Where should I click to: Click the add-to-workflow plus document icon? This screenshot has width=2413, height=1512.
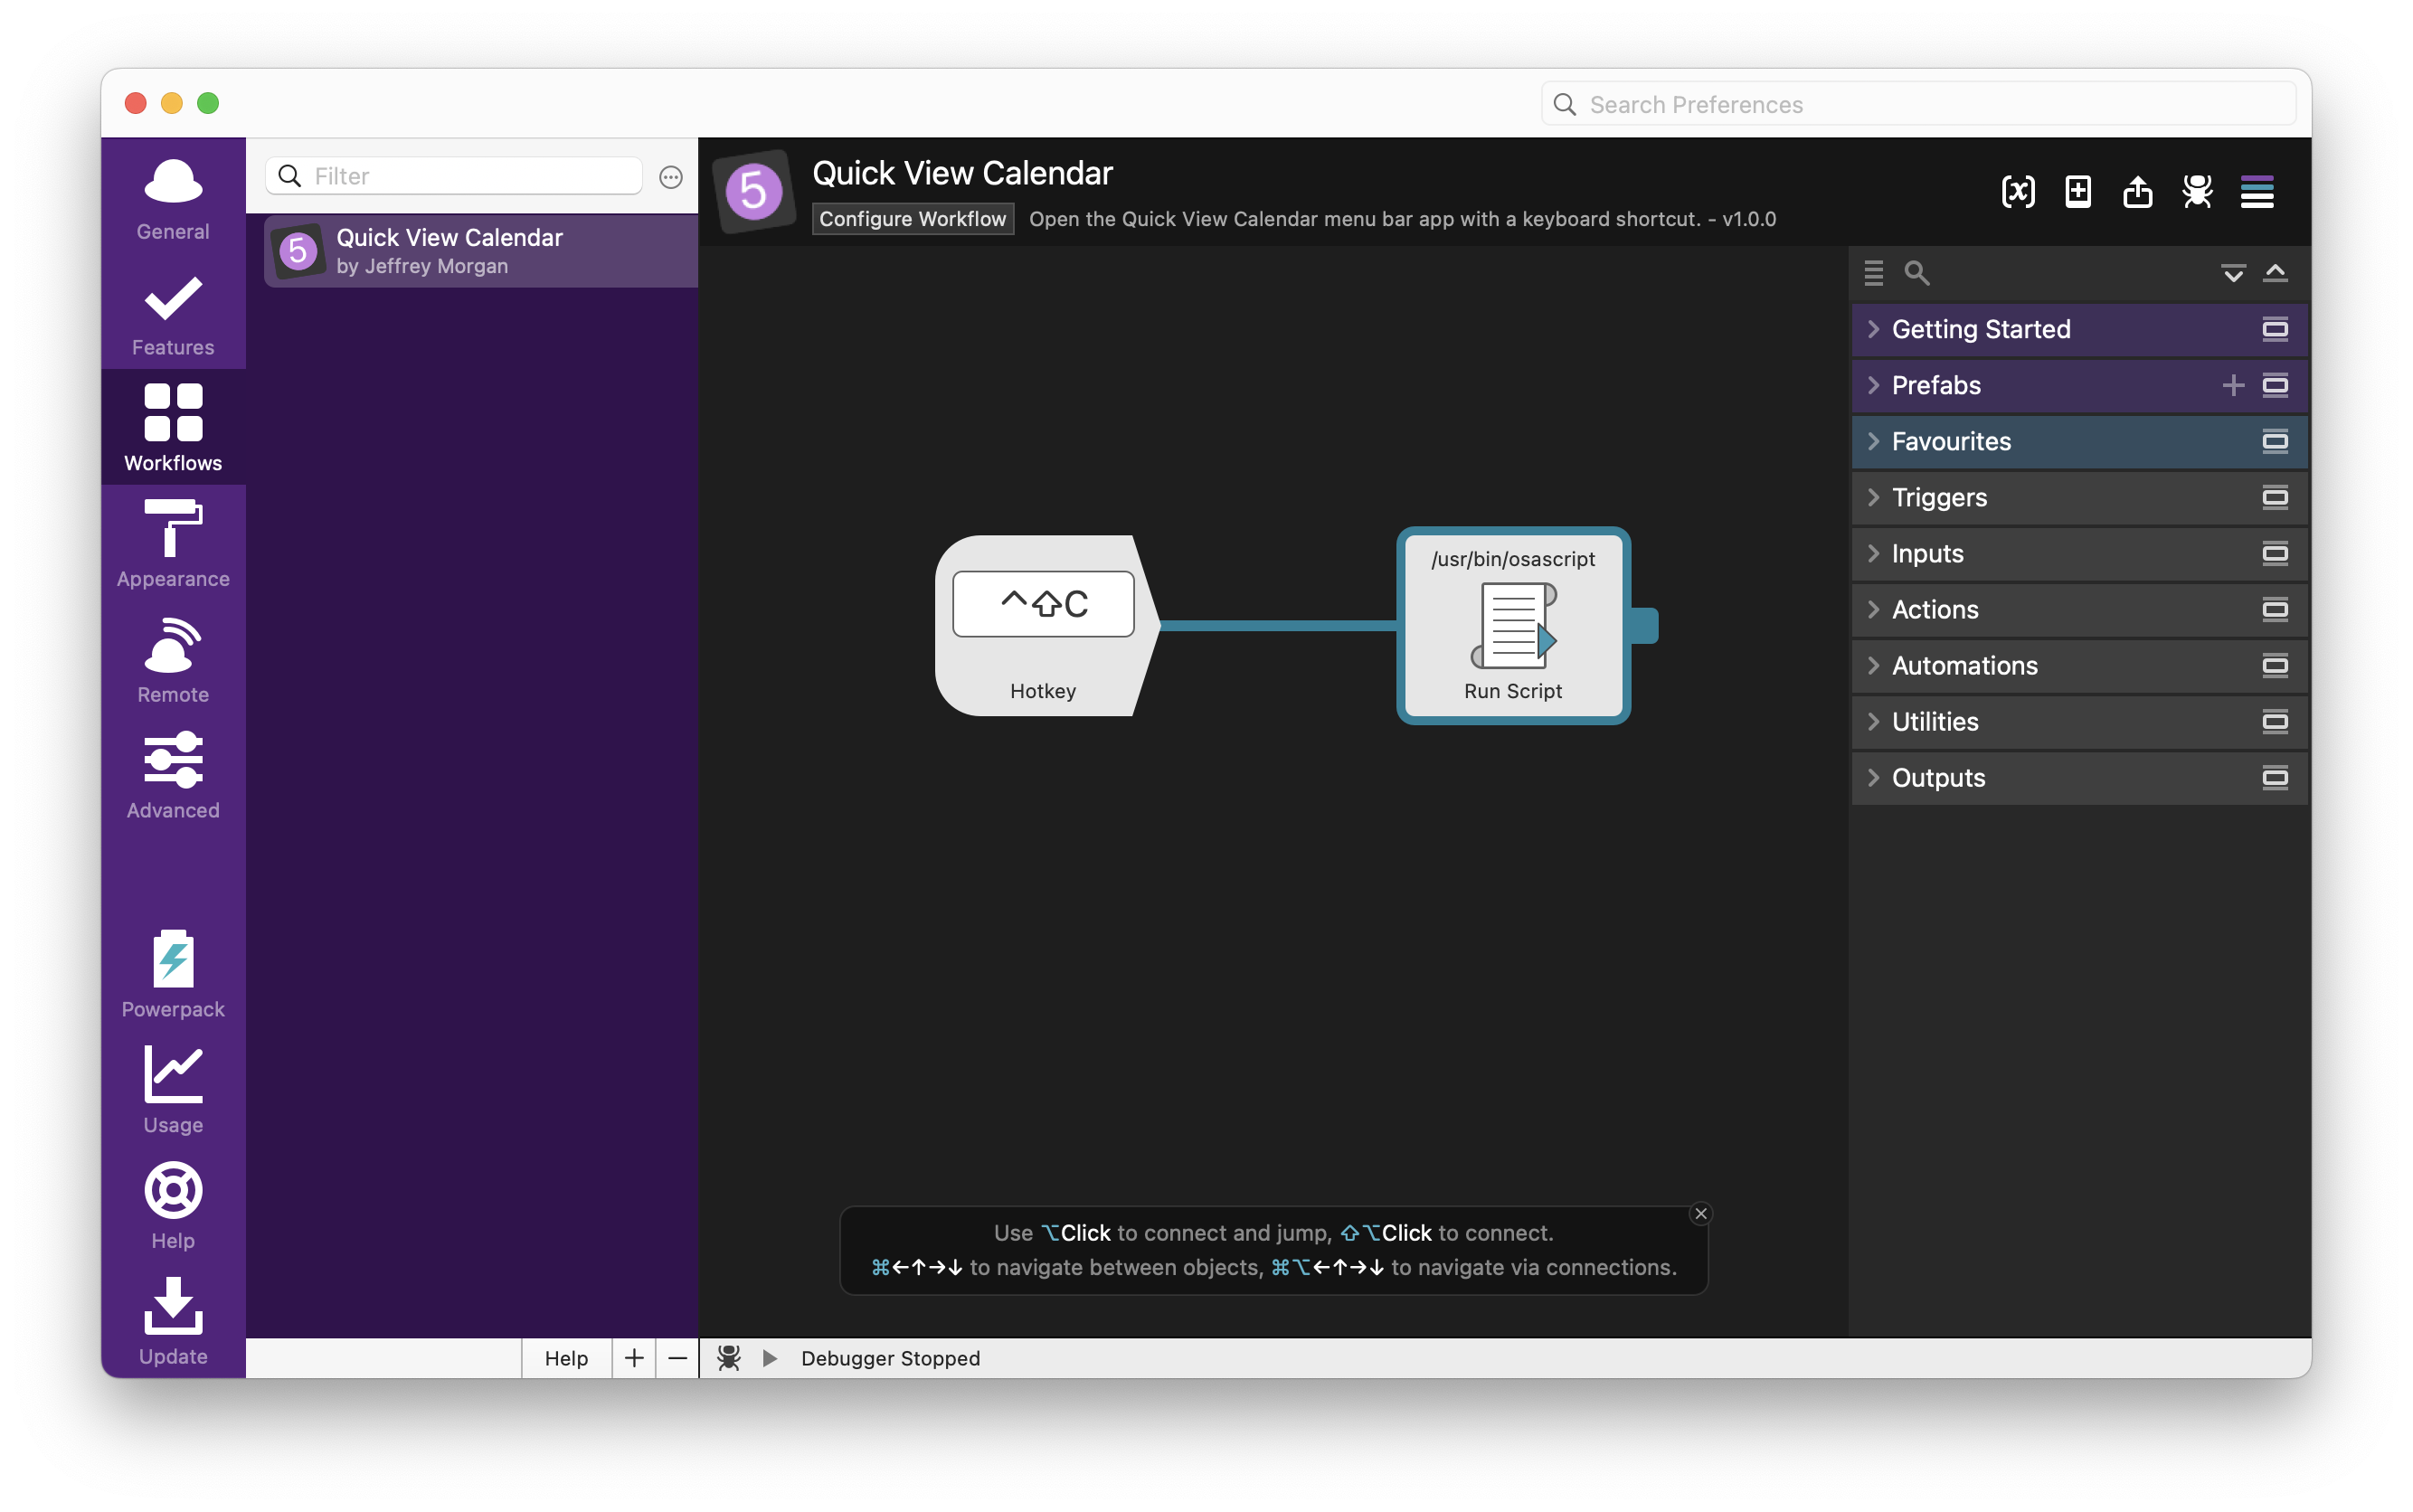(2078, 191)
